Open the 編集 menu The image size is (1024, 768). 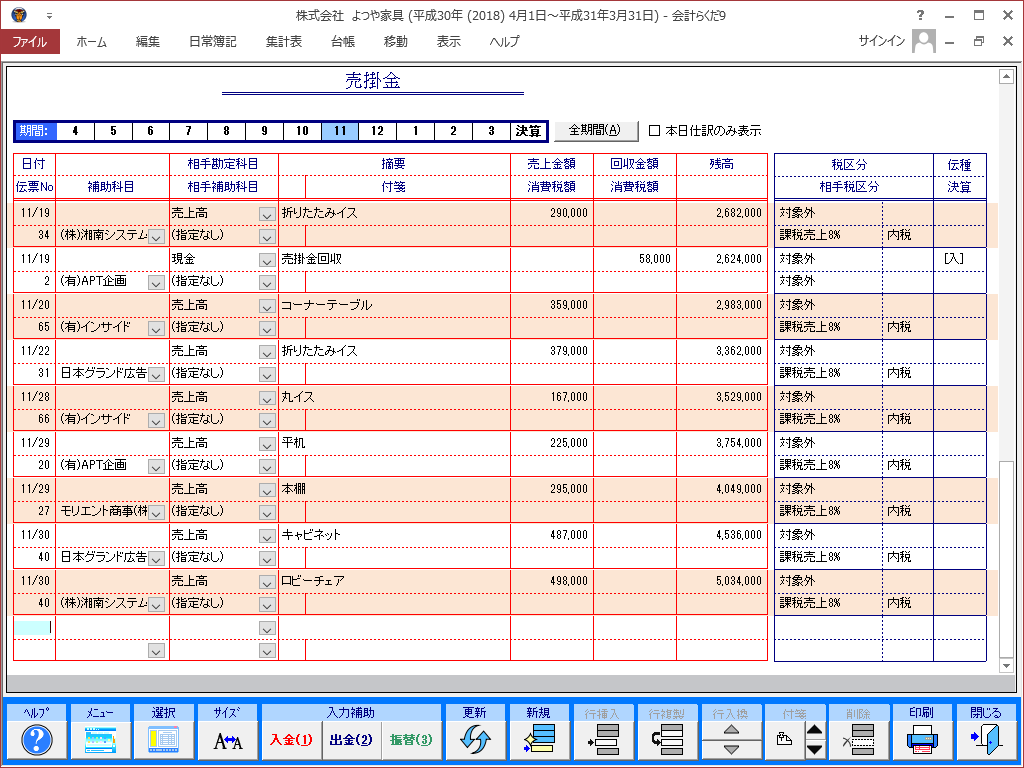148,41
